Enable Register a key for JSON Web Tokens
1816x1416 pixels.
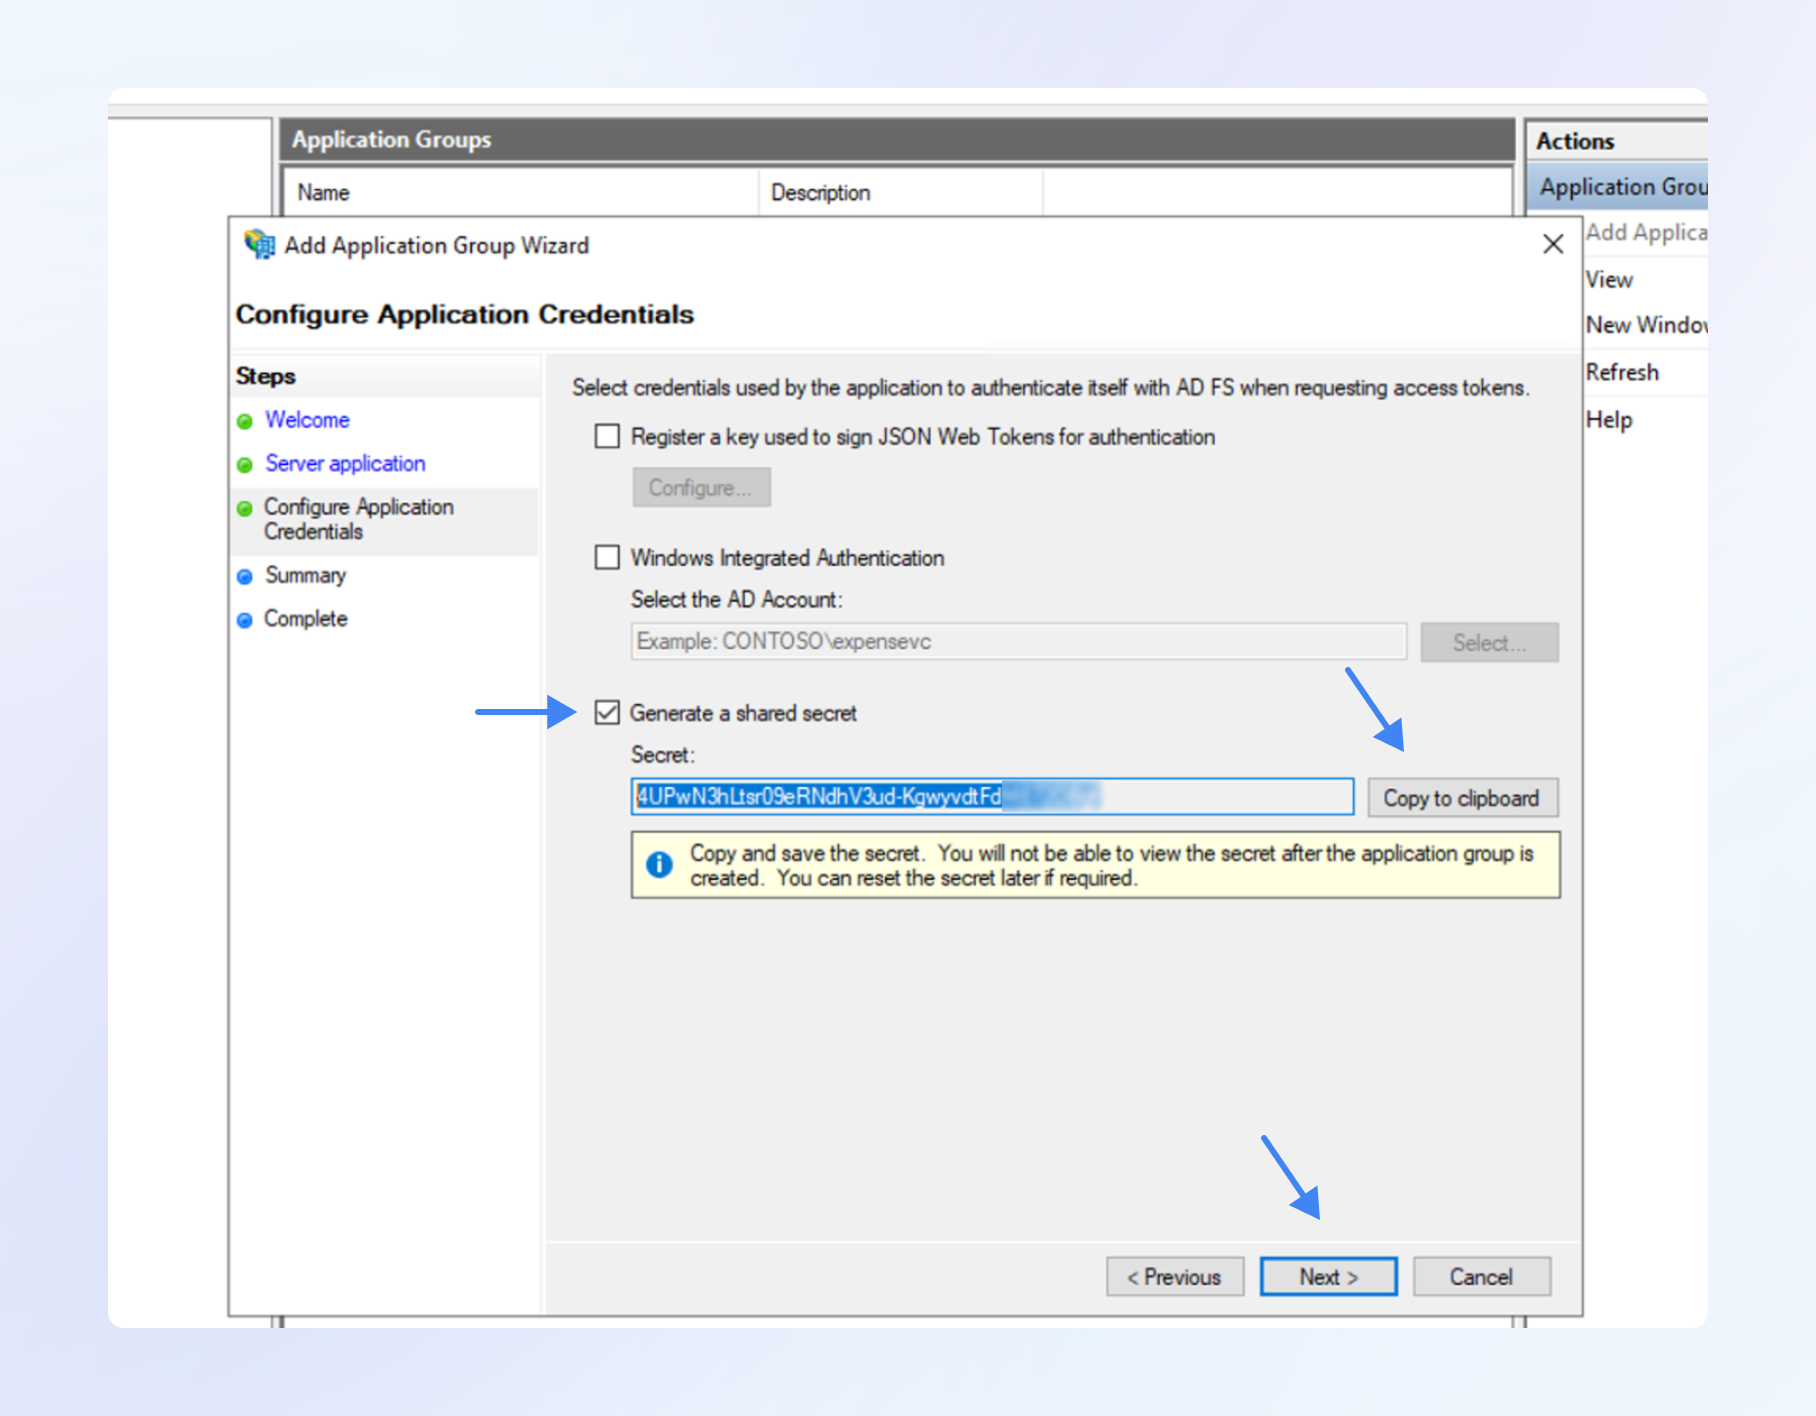[x=607, y=436]
